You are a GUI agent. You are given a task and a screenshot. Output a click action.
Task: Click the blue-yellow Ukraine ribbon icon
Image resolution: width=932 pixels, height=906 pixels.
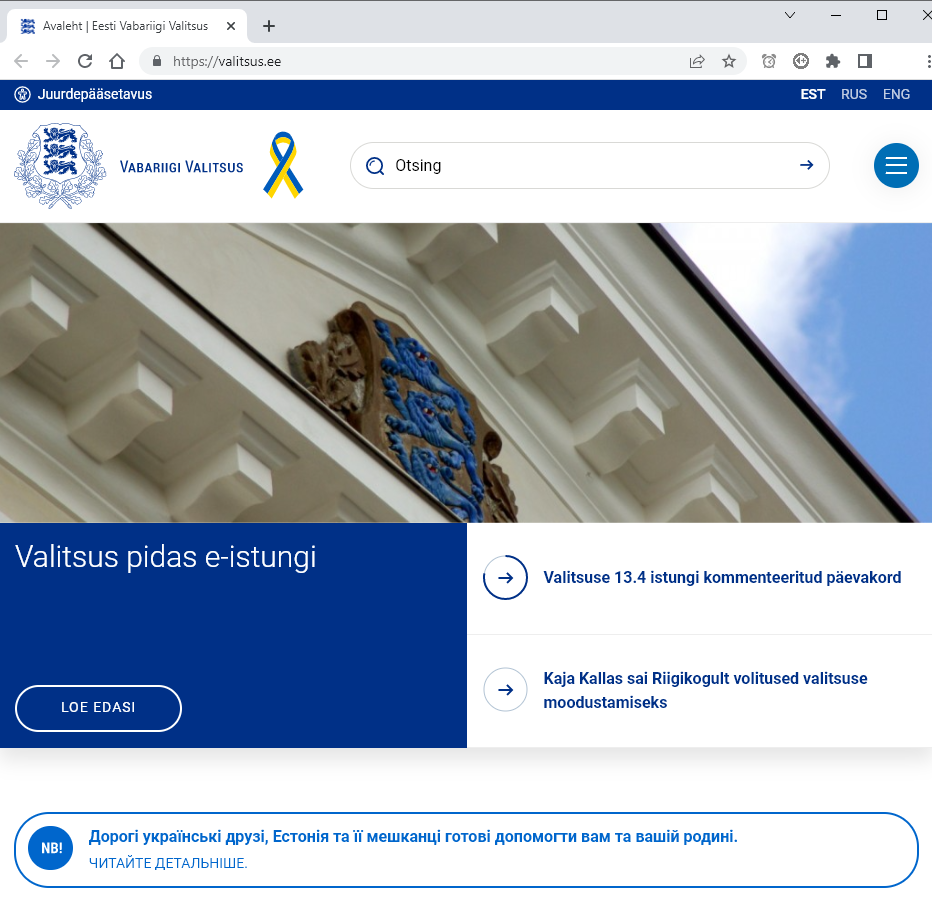click(283, 165)
